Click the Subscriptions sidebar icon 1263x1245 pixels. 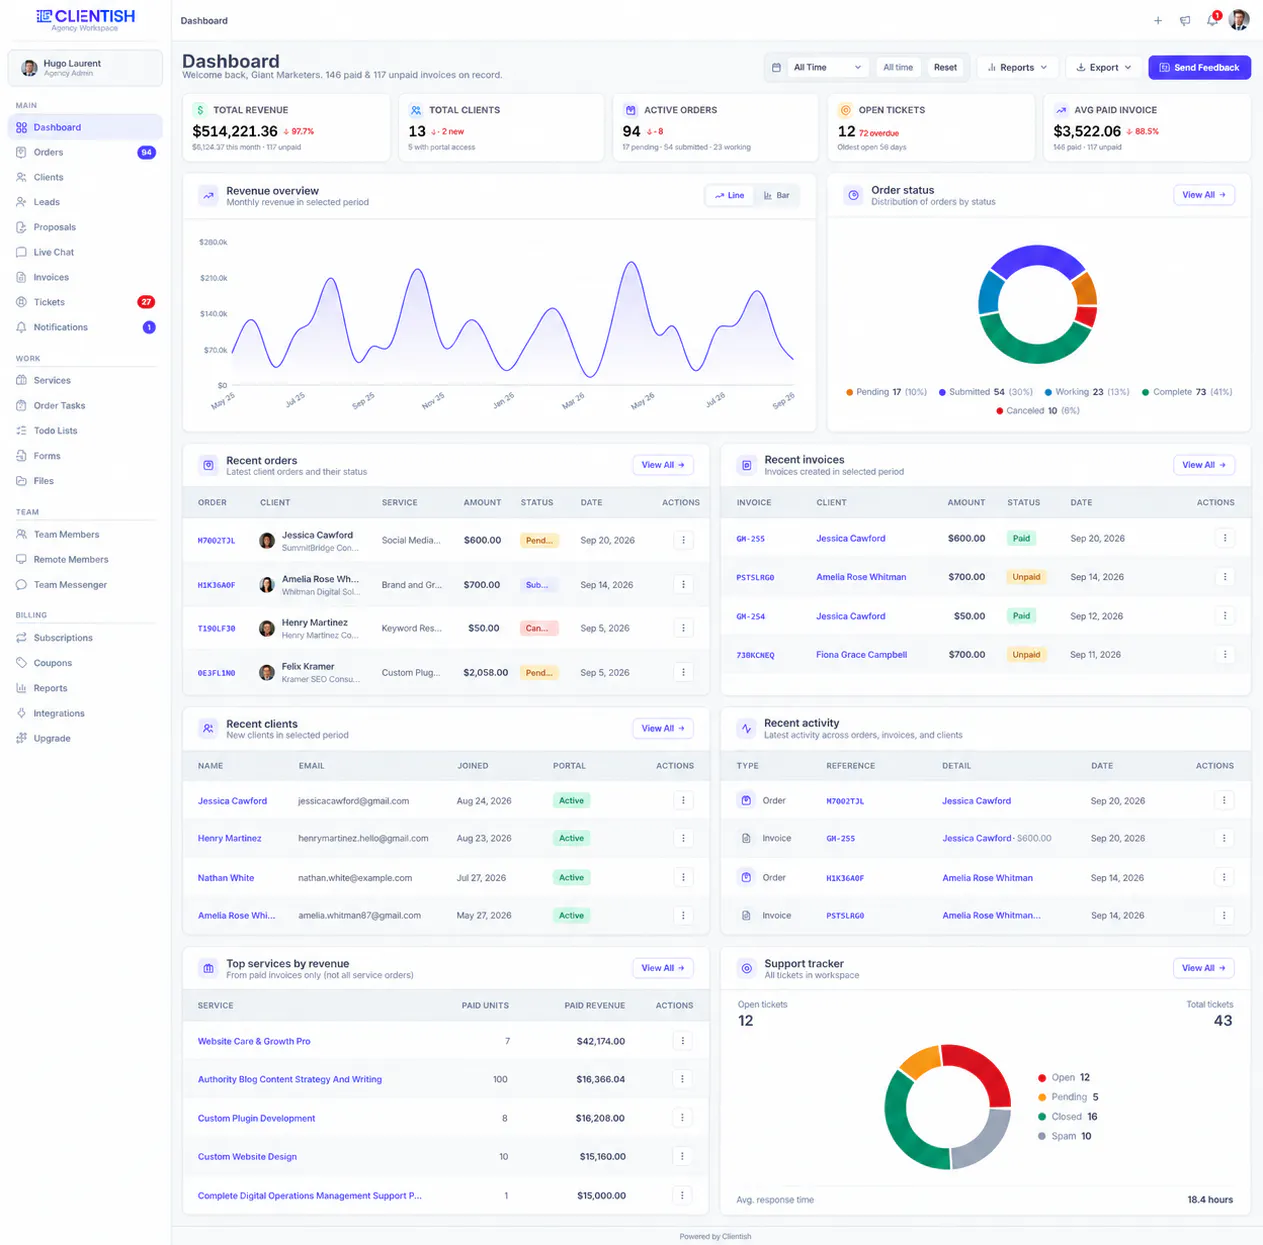tap(21, 638)
